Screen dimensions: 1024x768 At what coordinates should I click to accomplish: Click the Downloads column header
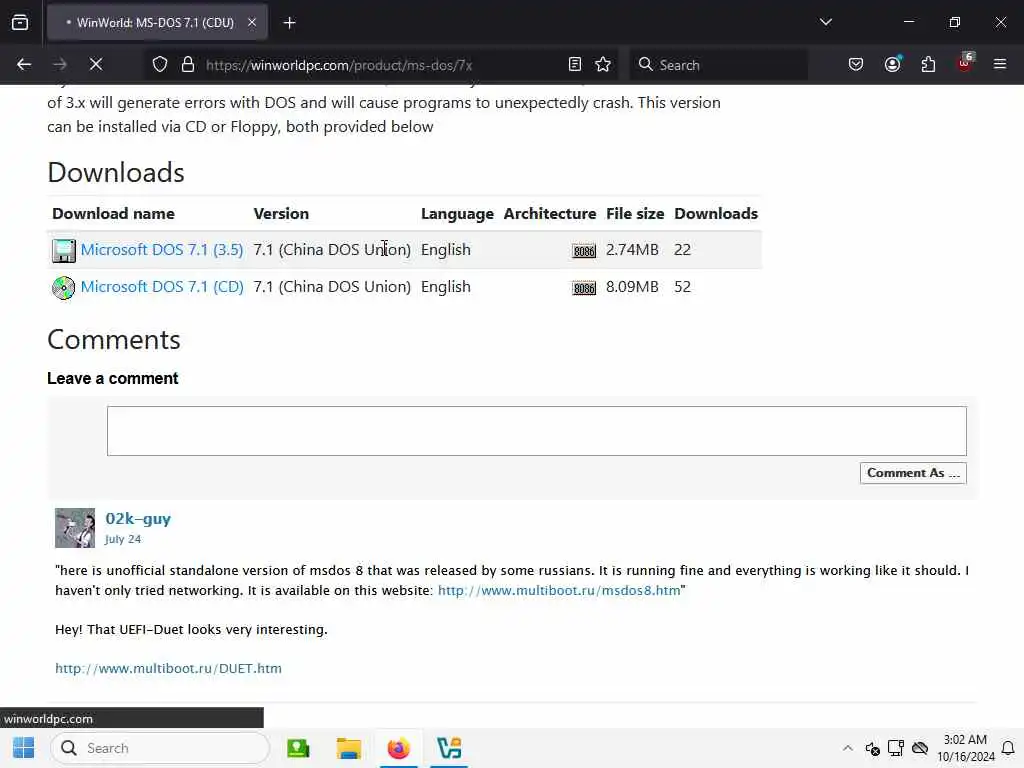tap(716, 214)
